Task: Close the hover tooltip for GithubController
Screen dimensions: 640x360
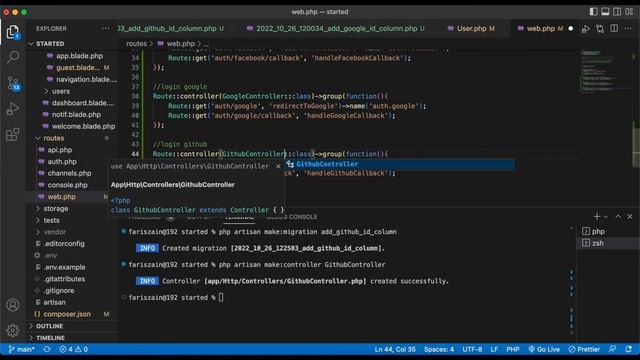Action: [278, 166]
